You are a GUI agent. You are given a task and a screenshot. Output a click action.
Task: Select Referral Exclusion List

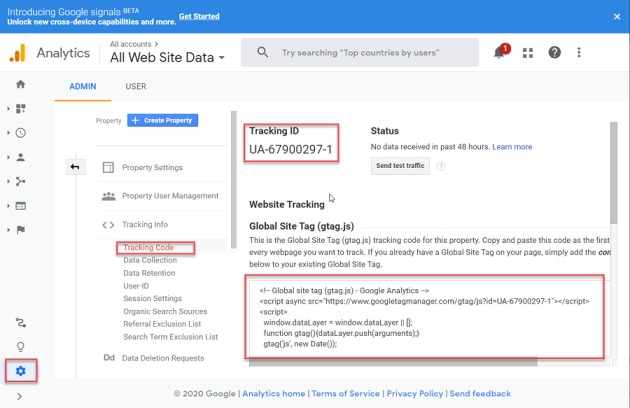[x=162, y=324]
